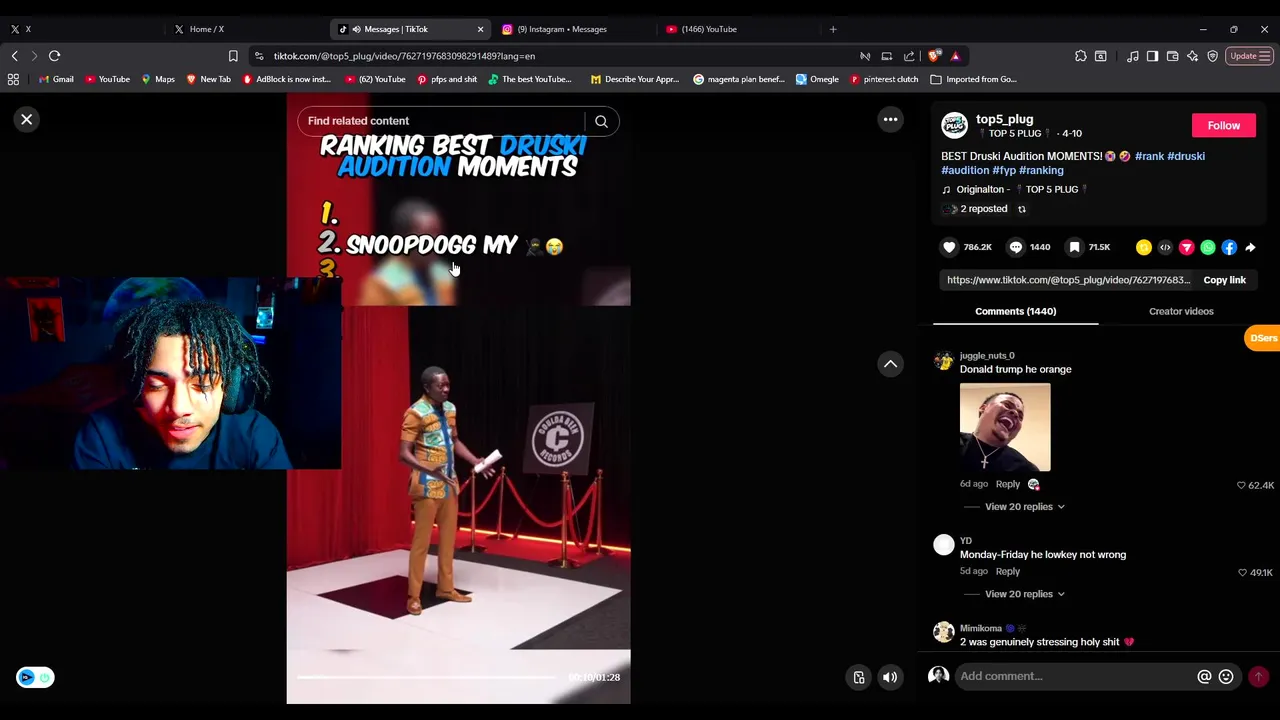Open more share options arrow

[1250, 248]
